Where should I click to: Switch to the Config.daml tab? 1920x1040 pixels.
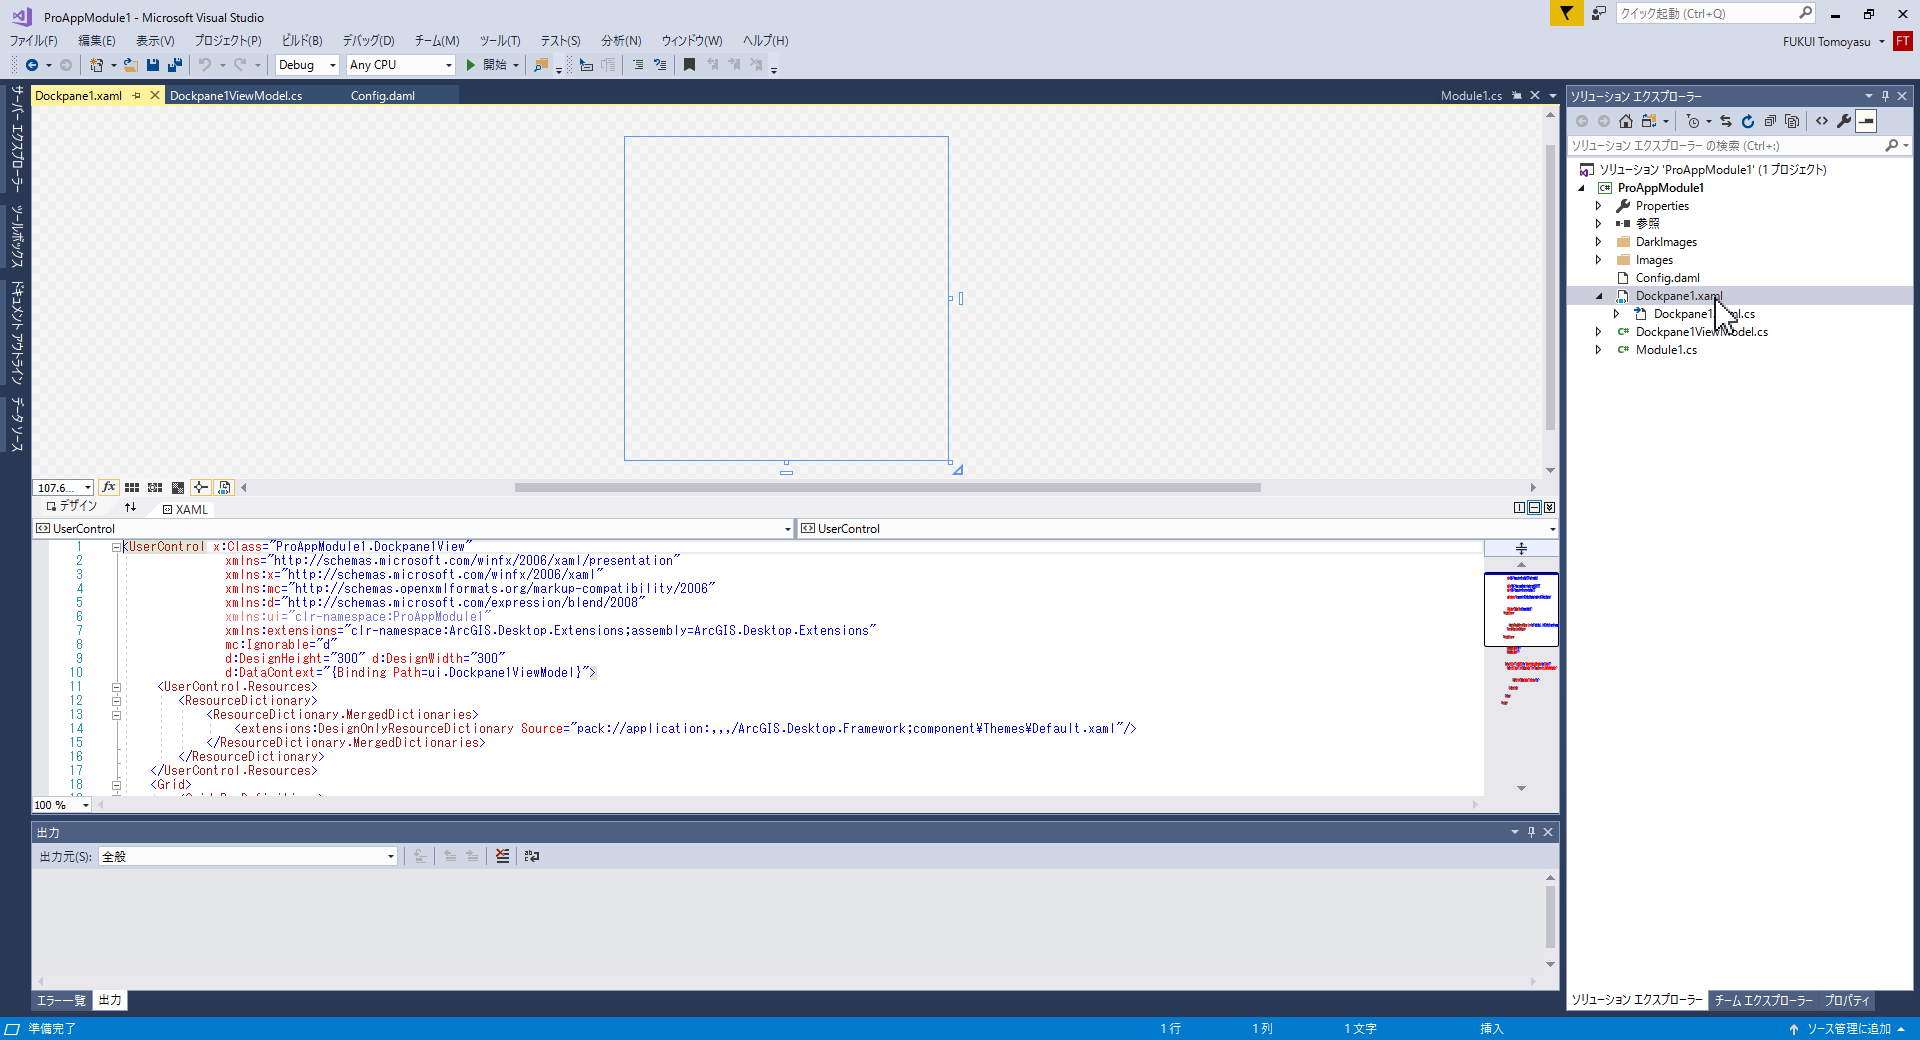pos(383,96)
